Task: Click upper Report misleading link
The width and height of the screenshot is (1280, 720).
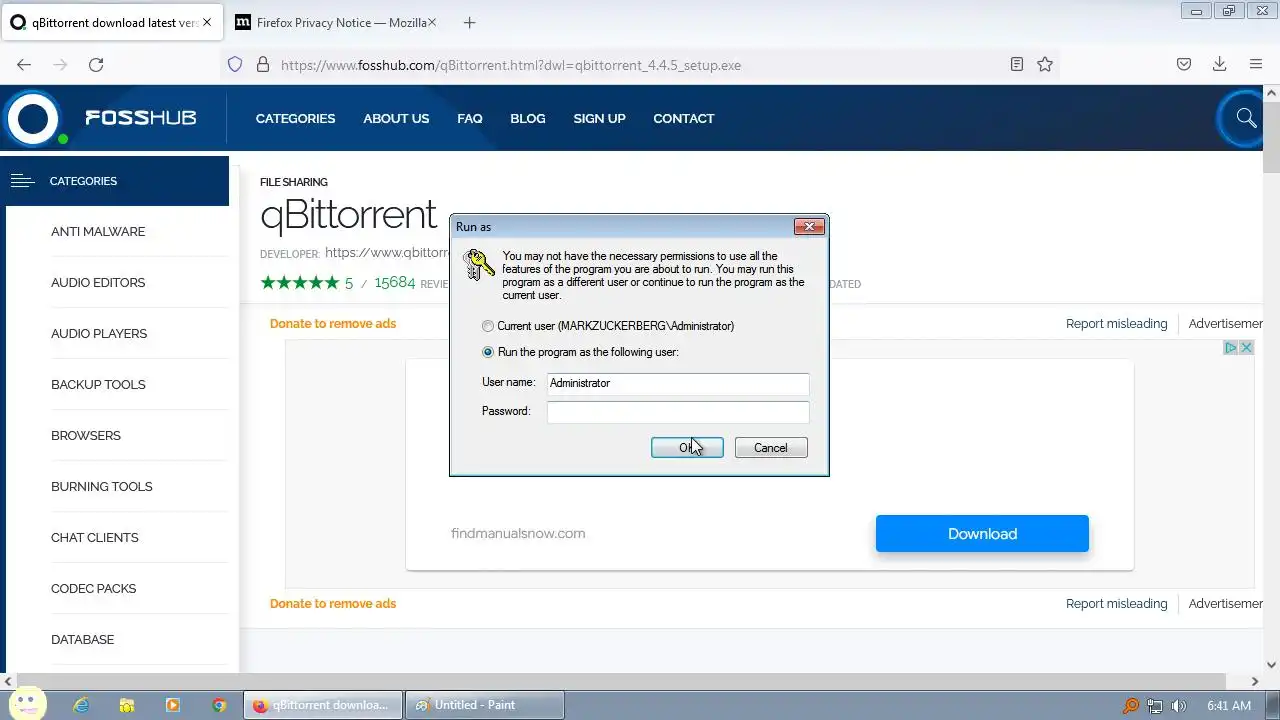Action: tap(1116, 323)
